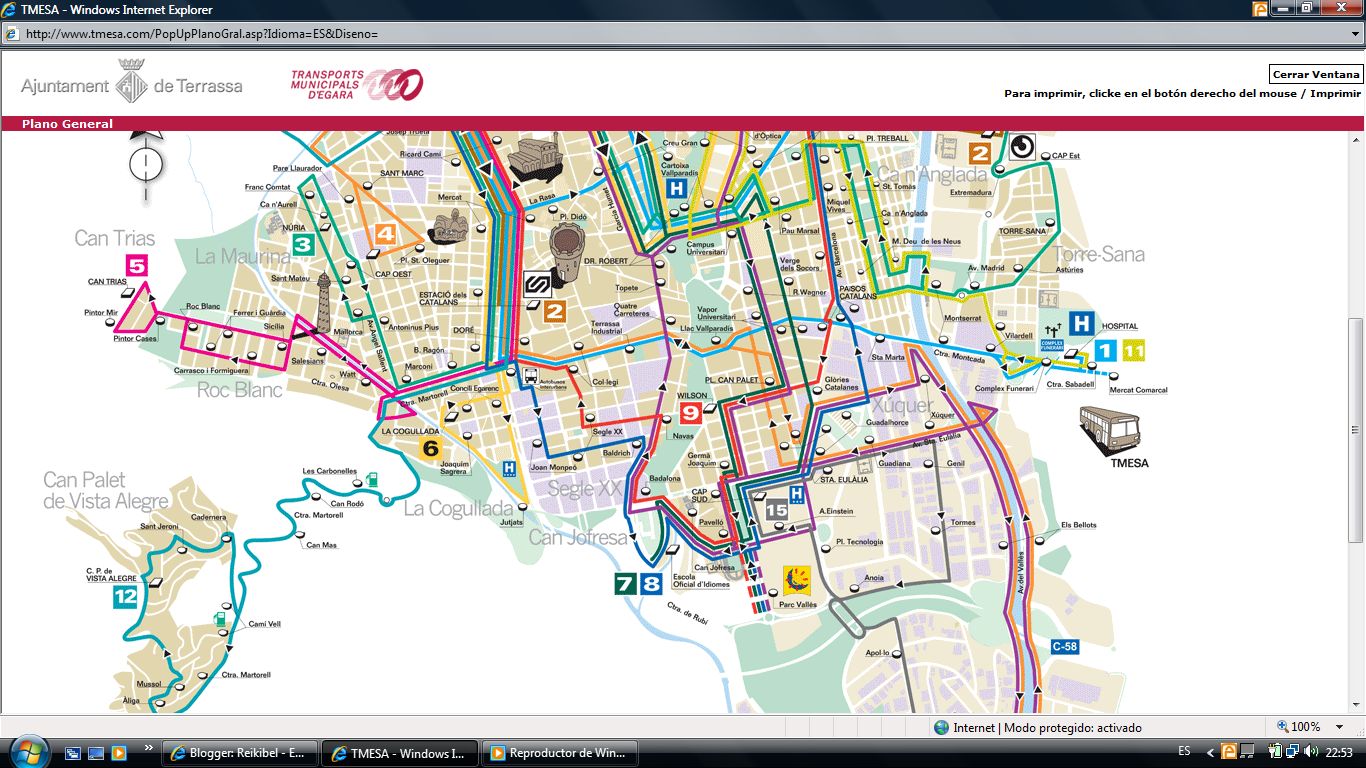Switch to the Reproductor de Windows taskbar button
The image size is (1366, 768).
pyautogui.click(x=558, y=753)
